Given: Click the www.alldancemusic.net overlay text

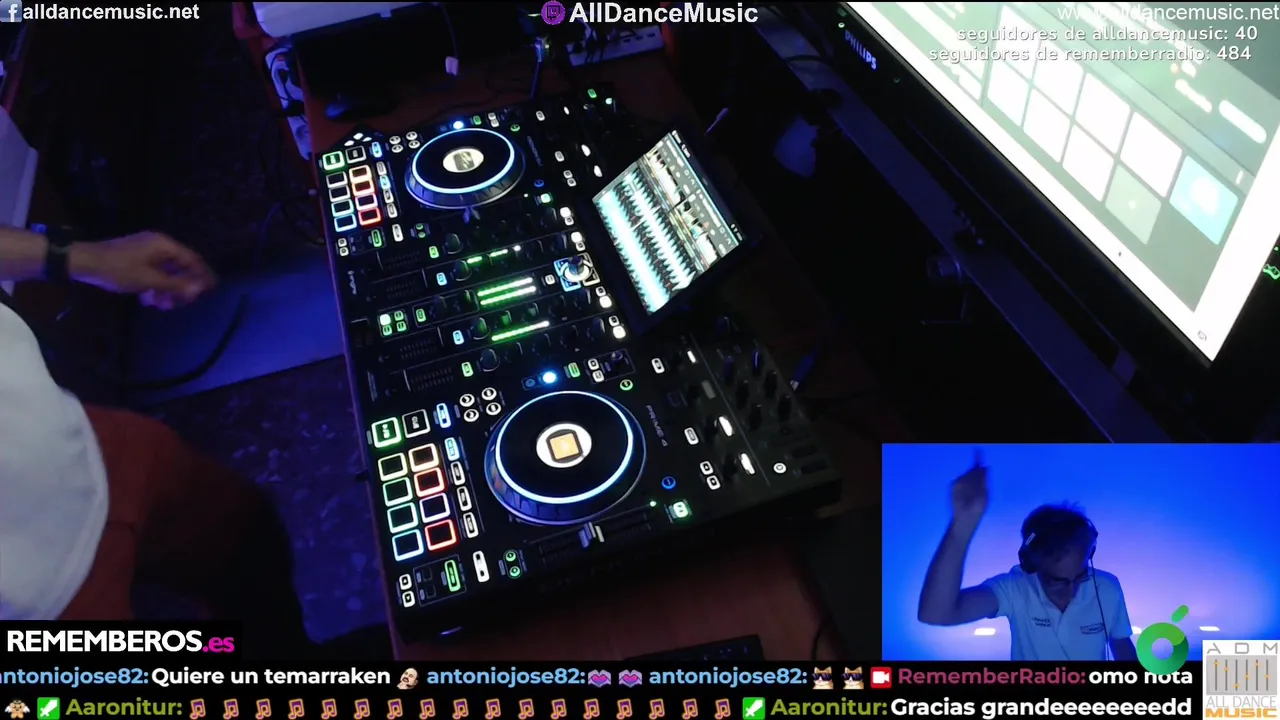Looking at the screenshot, I should pos(1168,13).
